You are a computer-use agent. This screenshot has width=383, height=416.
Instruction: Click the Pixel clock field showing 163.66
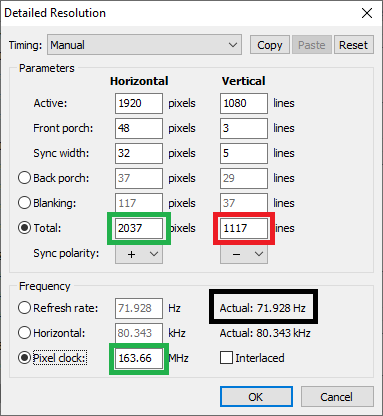[x=139, y=358]
